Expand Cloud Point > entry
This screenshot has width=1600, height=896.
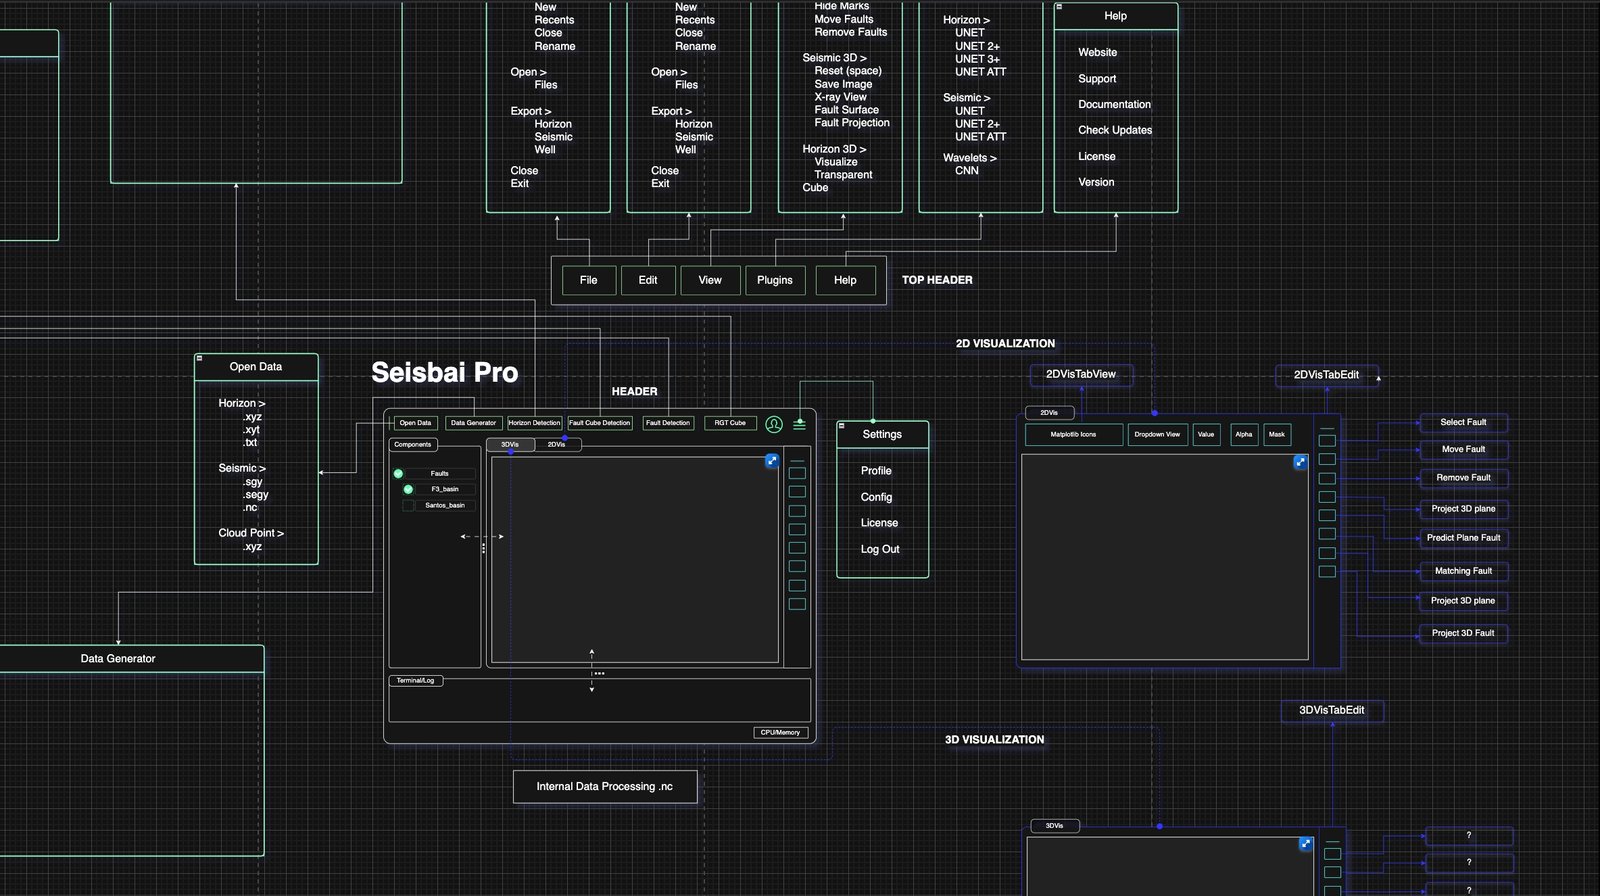(251, 533)
